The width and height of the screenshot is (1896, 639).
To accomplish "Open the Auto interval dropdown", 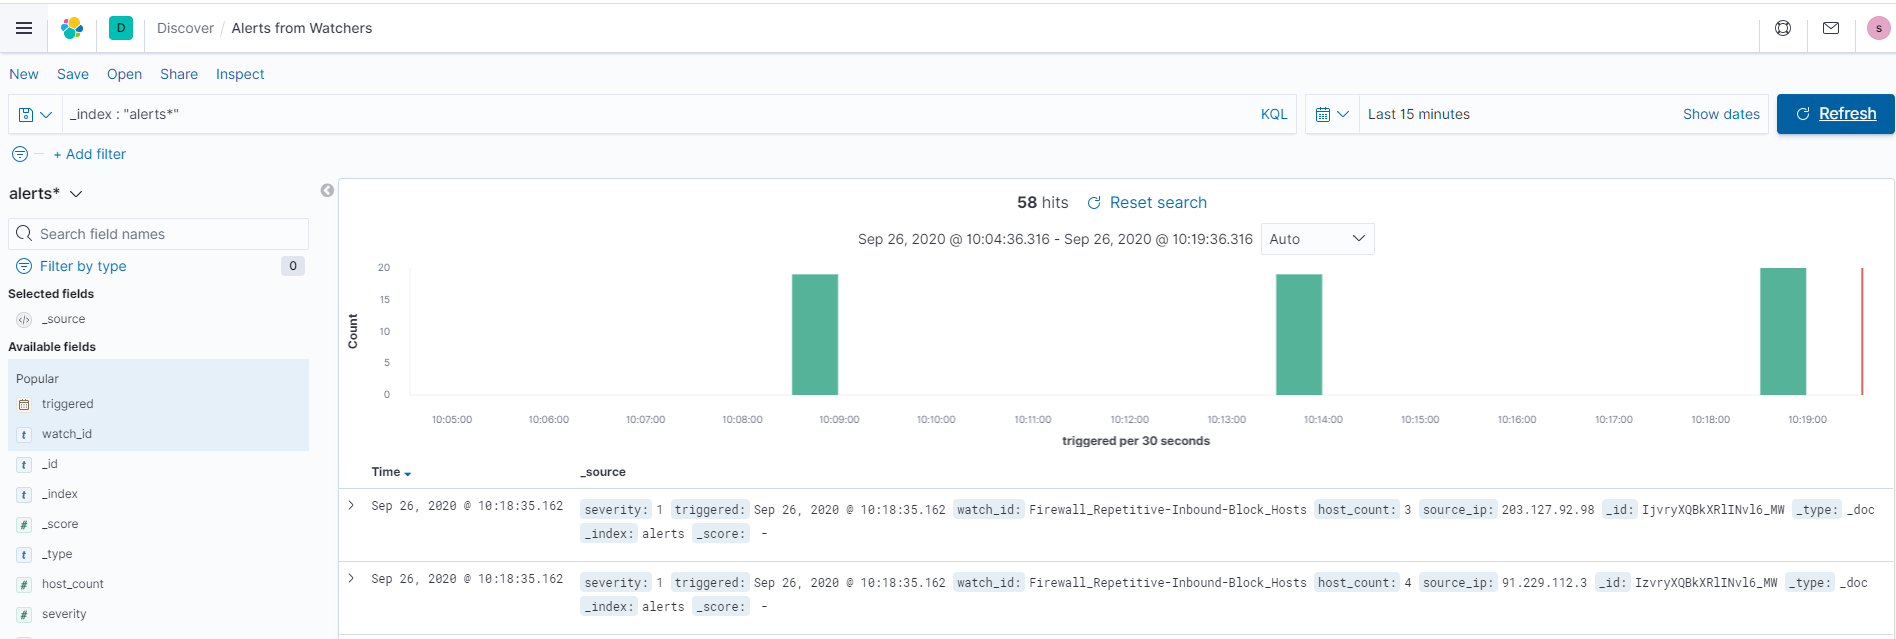I will tap(1317, 239).
